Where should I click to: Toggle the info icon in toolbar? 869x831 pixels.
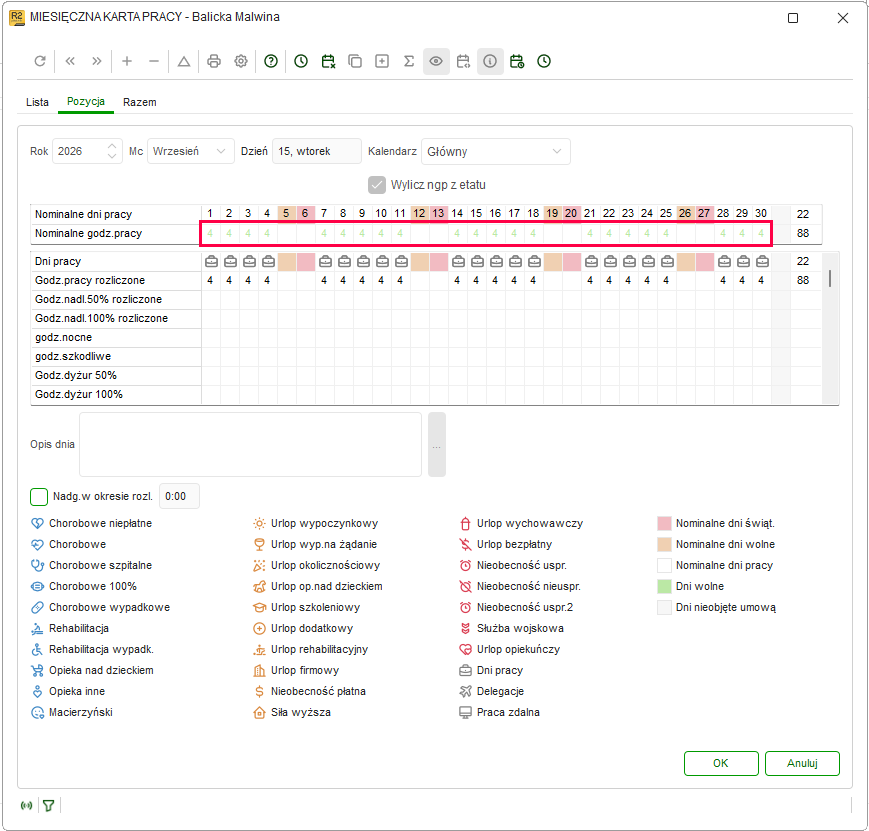490,61
